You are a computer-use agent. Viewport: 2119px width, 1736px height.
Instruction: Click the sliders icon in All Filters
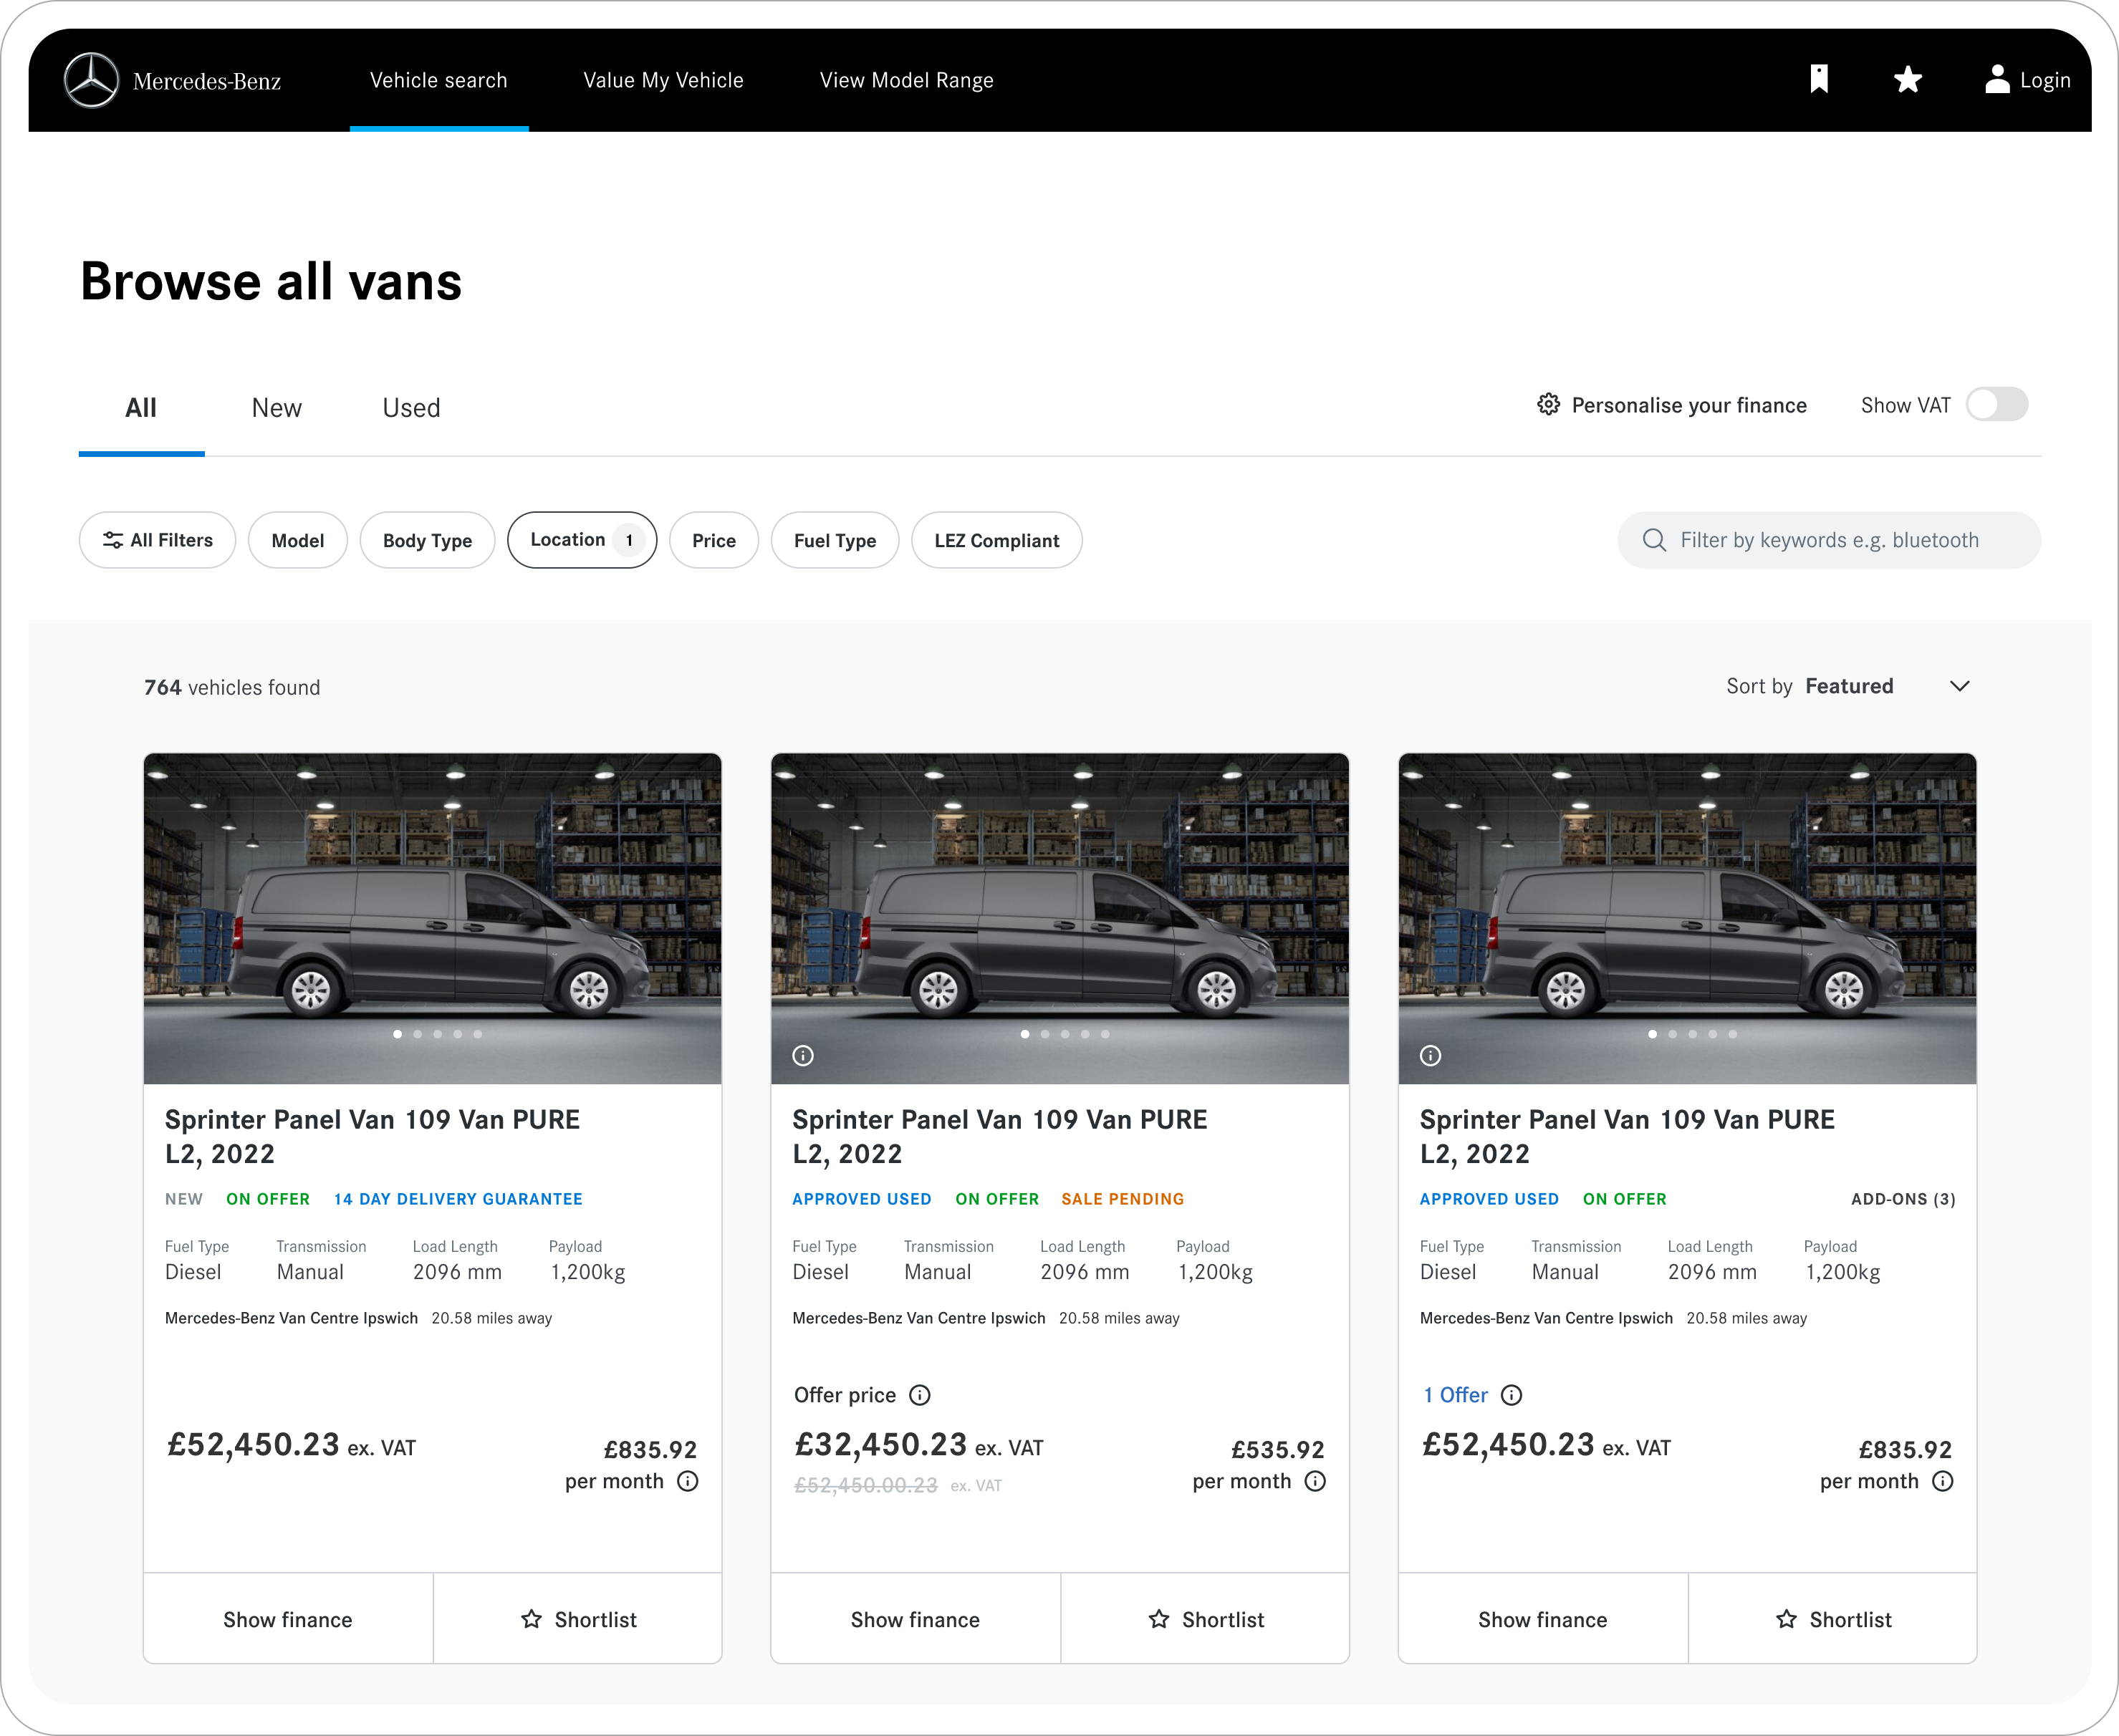[113, 540]
